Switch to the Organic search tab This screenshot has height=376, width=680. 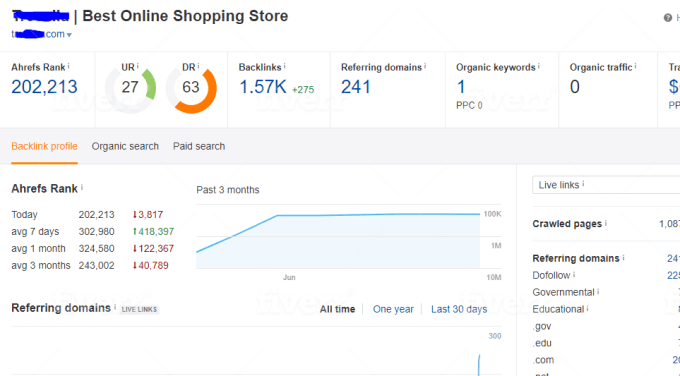coord(125,146)
